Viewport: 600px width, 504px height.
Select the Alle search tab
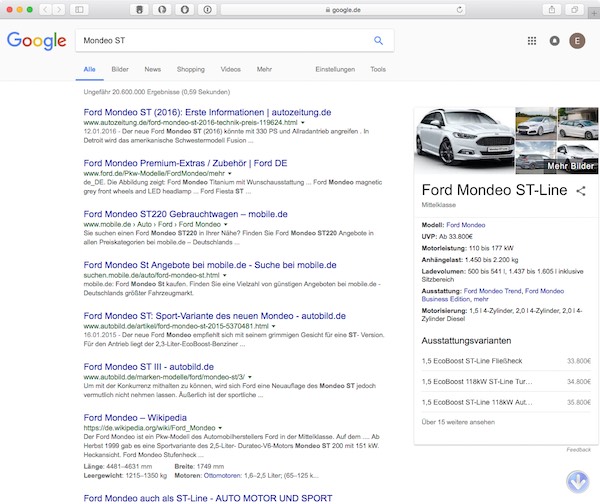90,69
